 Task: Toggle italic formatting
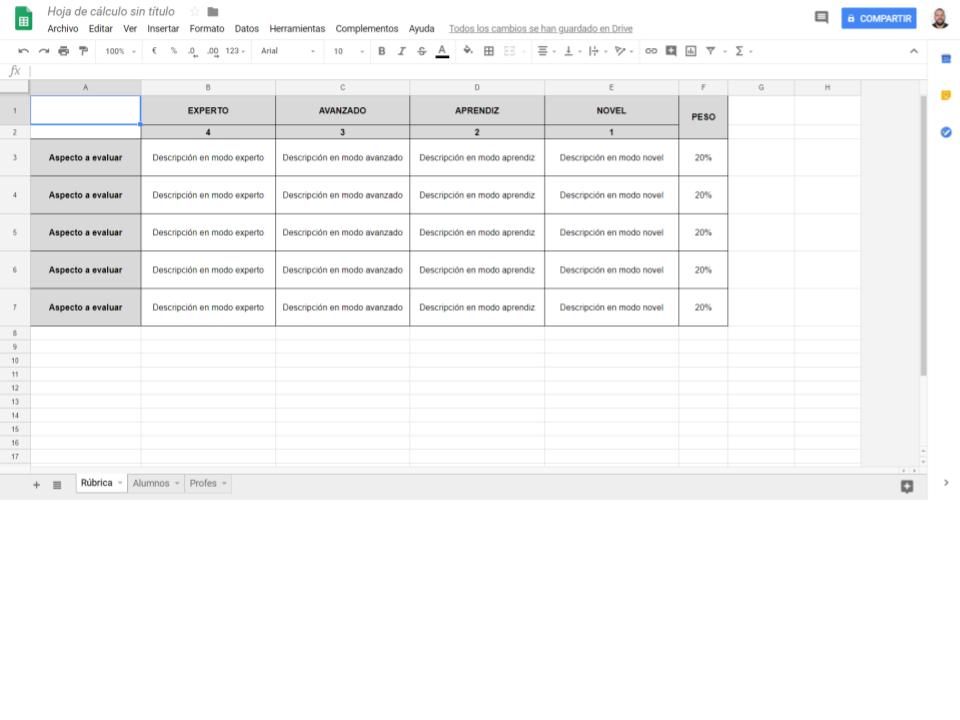coord(401,51)
